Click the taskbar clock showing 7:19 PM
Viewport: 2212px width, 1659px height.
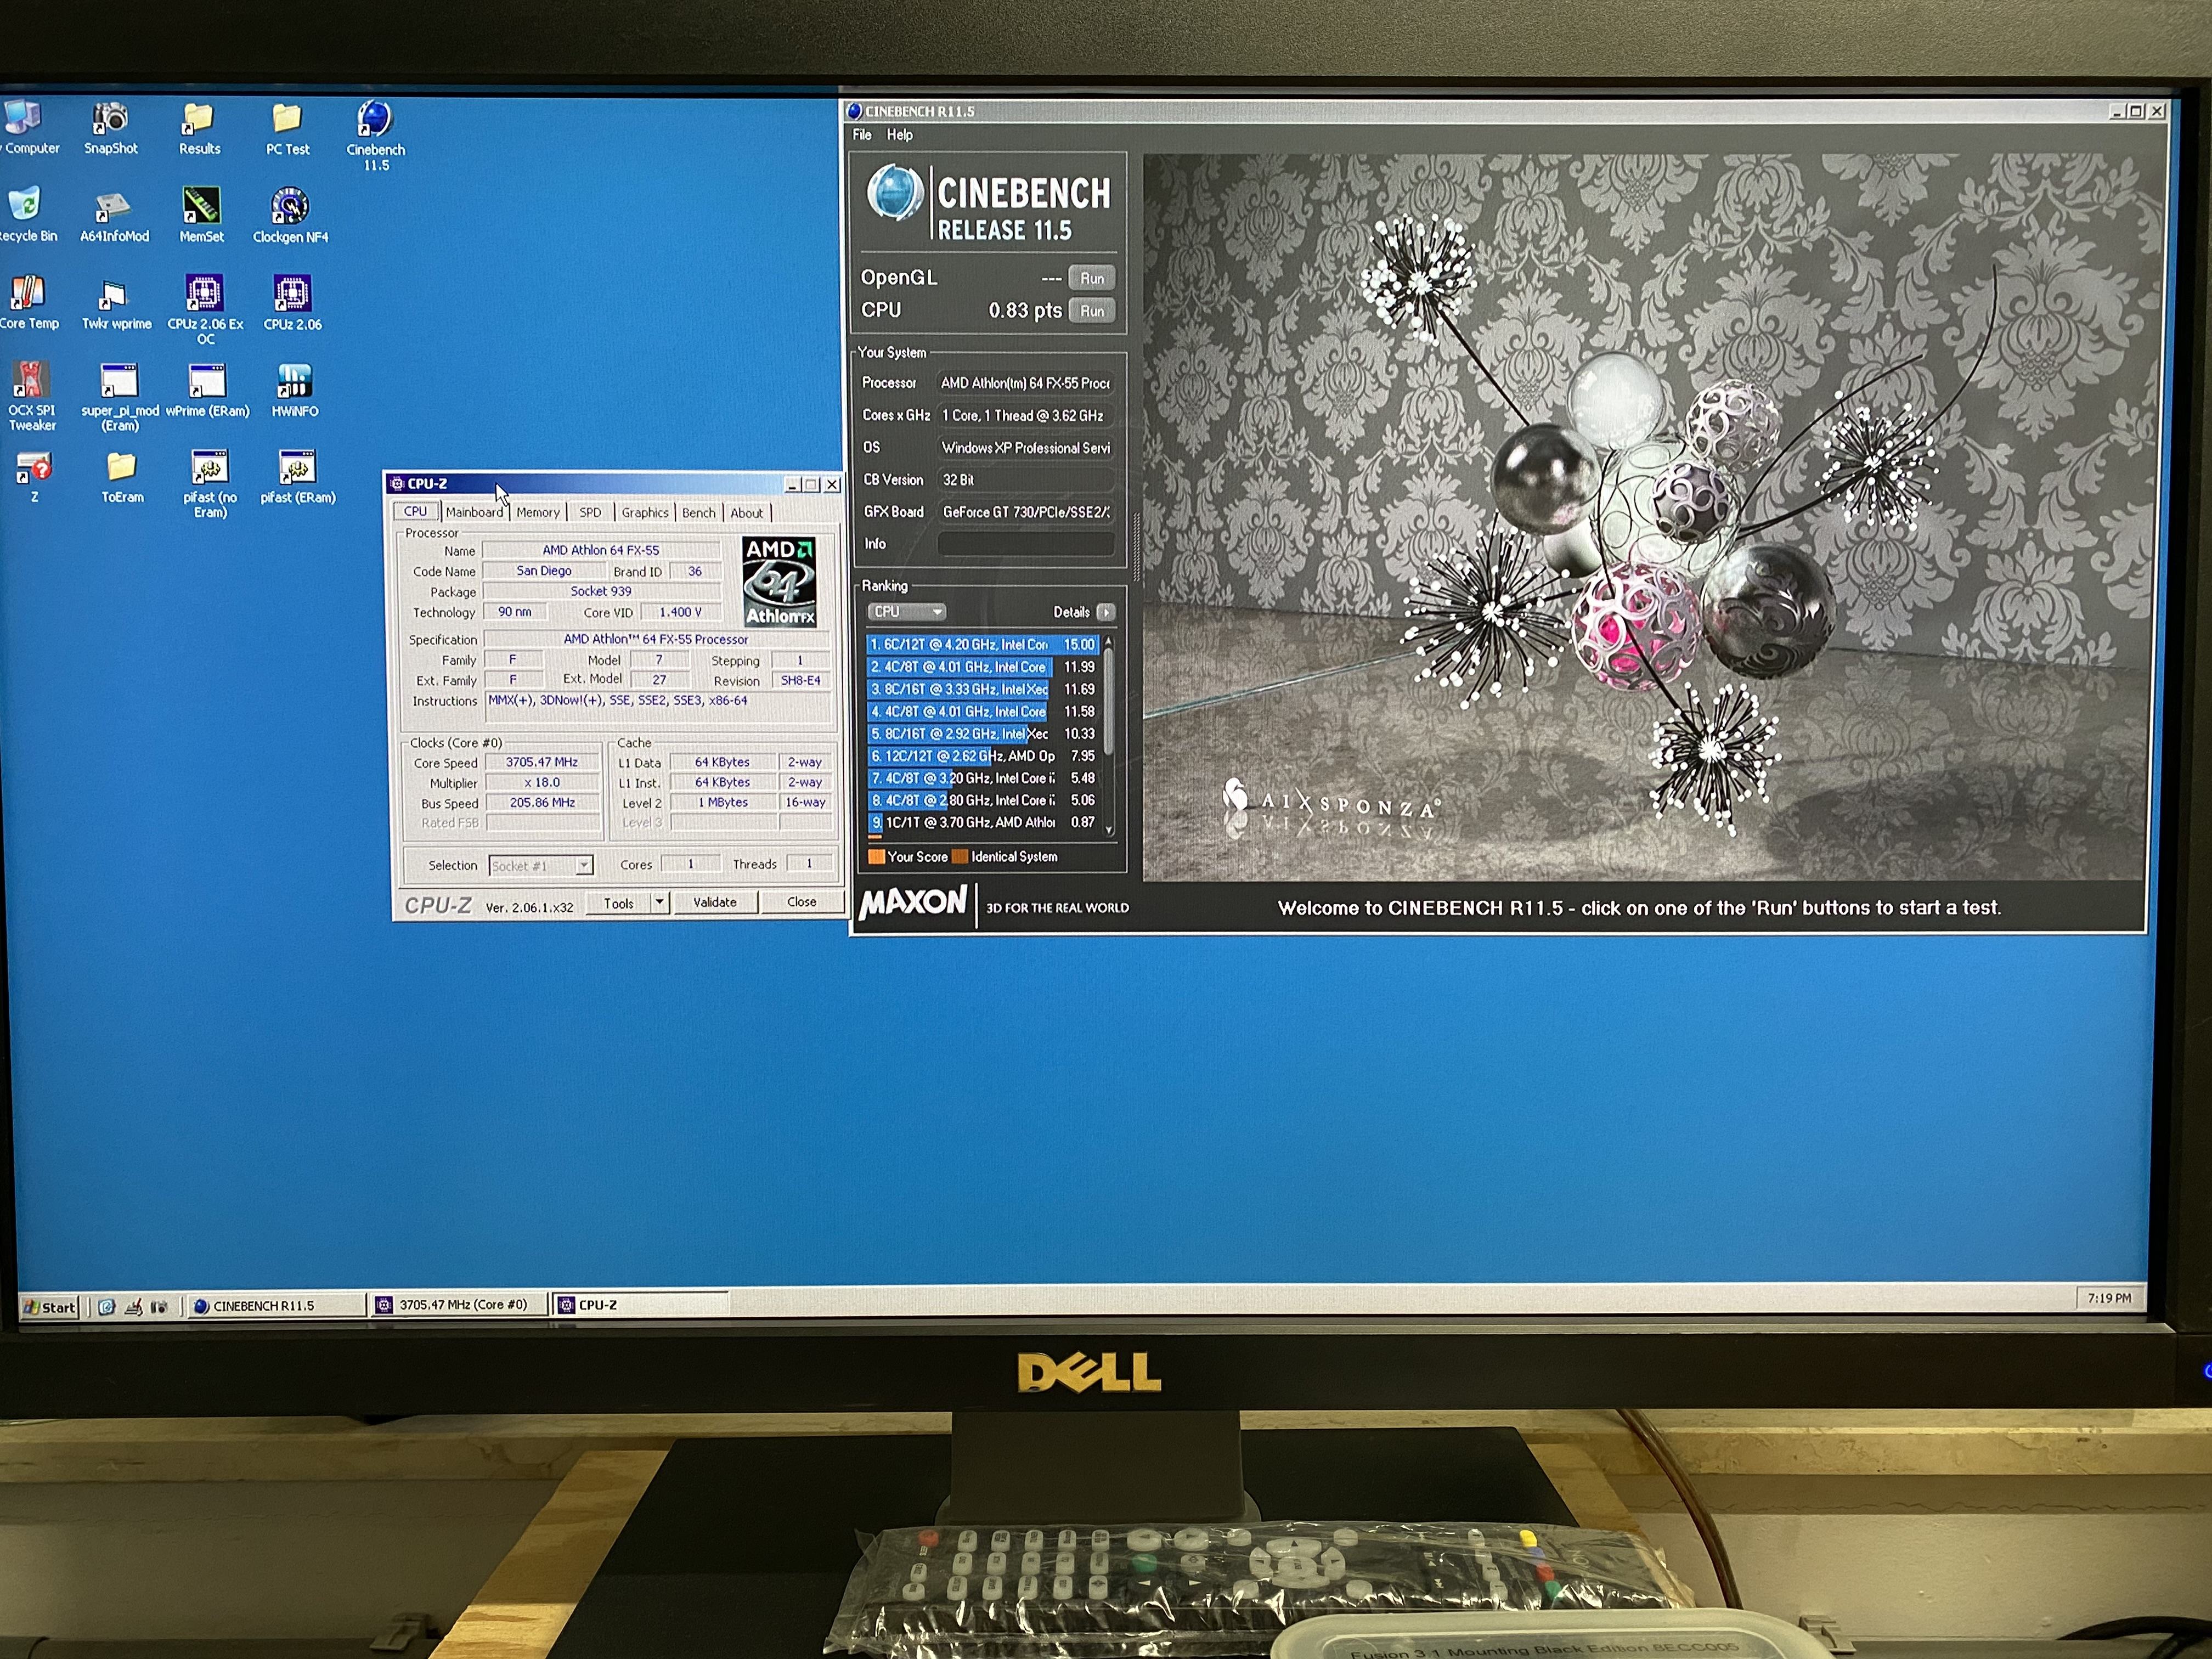2109,1298
